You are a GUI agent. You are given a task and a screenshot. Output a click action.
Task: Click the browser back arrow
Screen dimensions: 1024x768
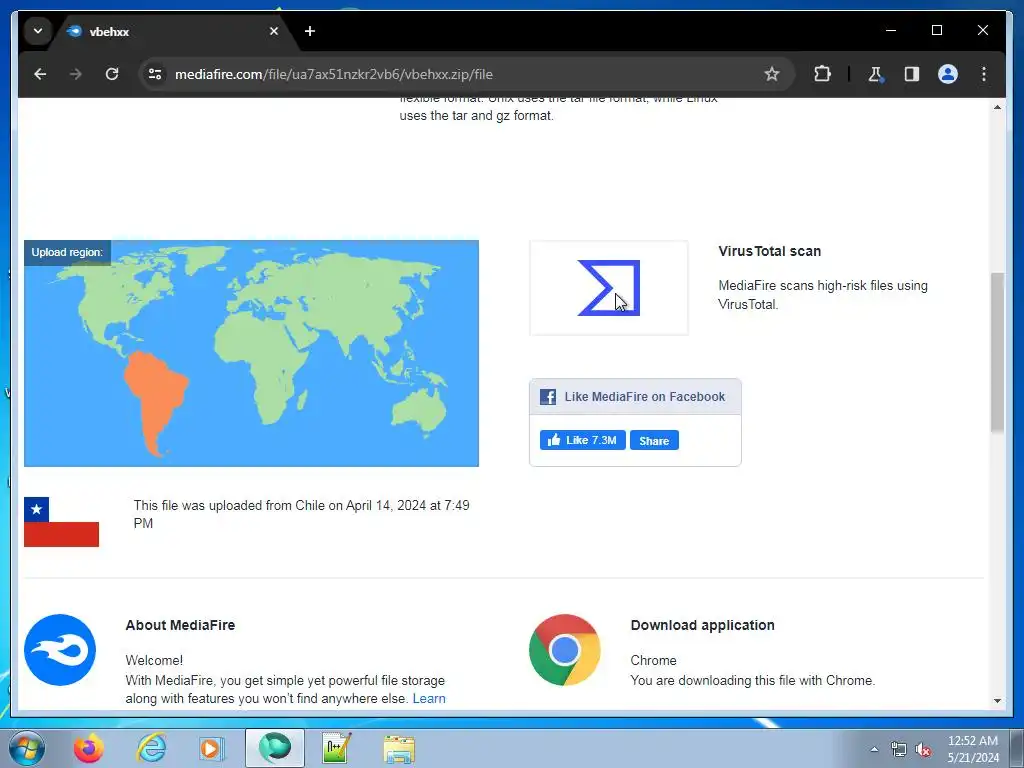point(40,74)
